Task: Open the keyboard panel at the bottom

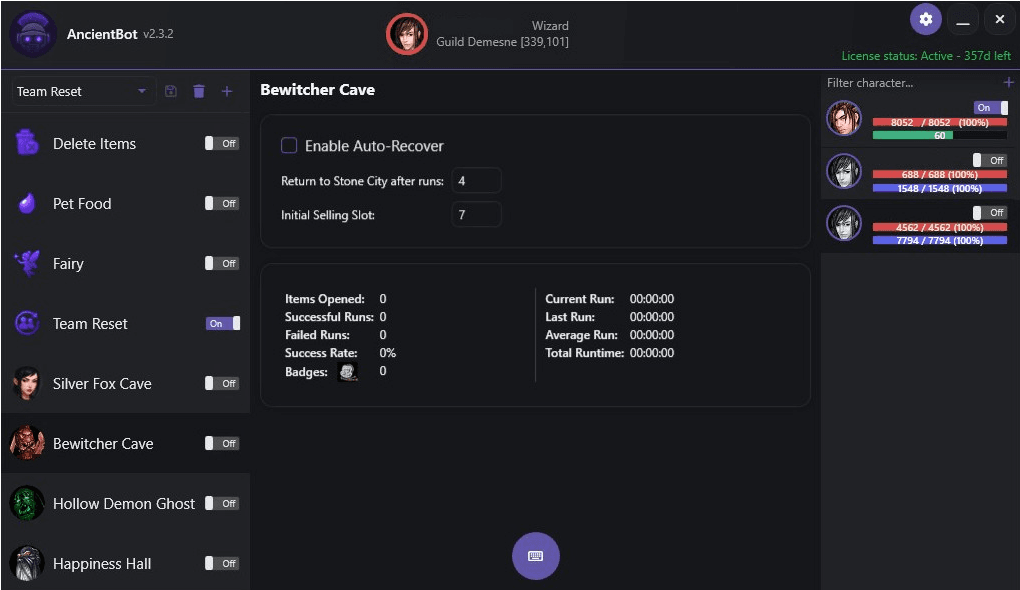Action: click(x=536, y=556)
